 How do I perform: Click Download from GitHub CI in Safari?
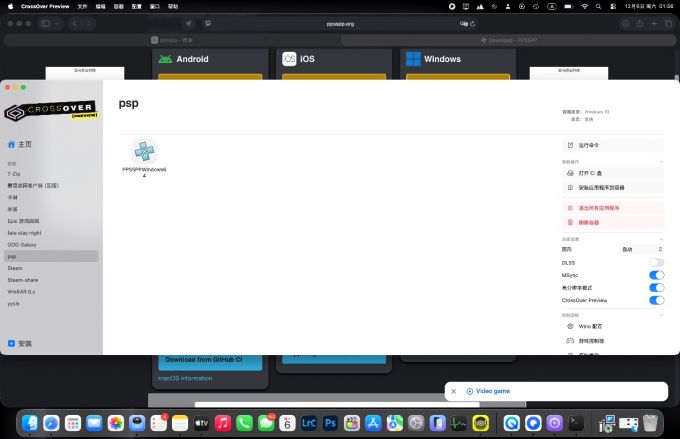[210, 362]
